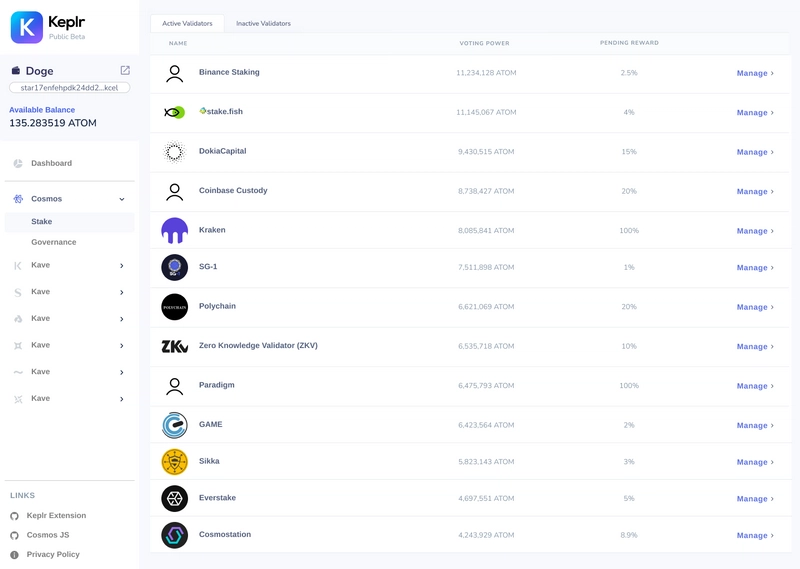Click the Cosmostation validator logo
Screen dimensions: 800x569
click(x=174, y=535)
